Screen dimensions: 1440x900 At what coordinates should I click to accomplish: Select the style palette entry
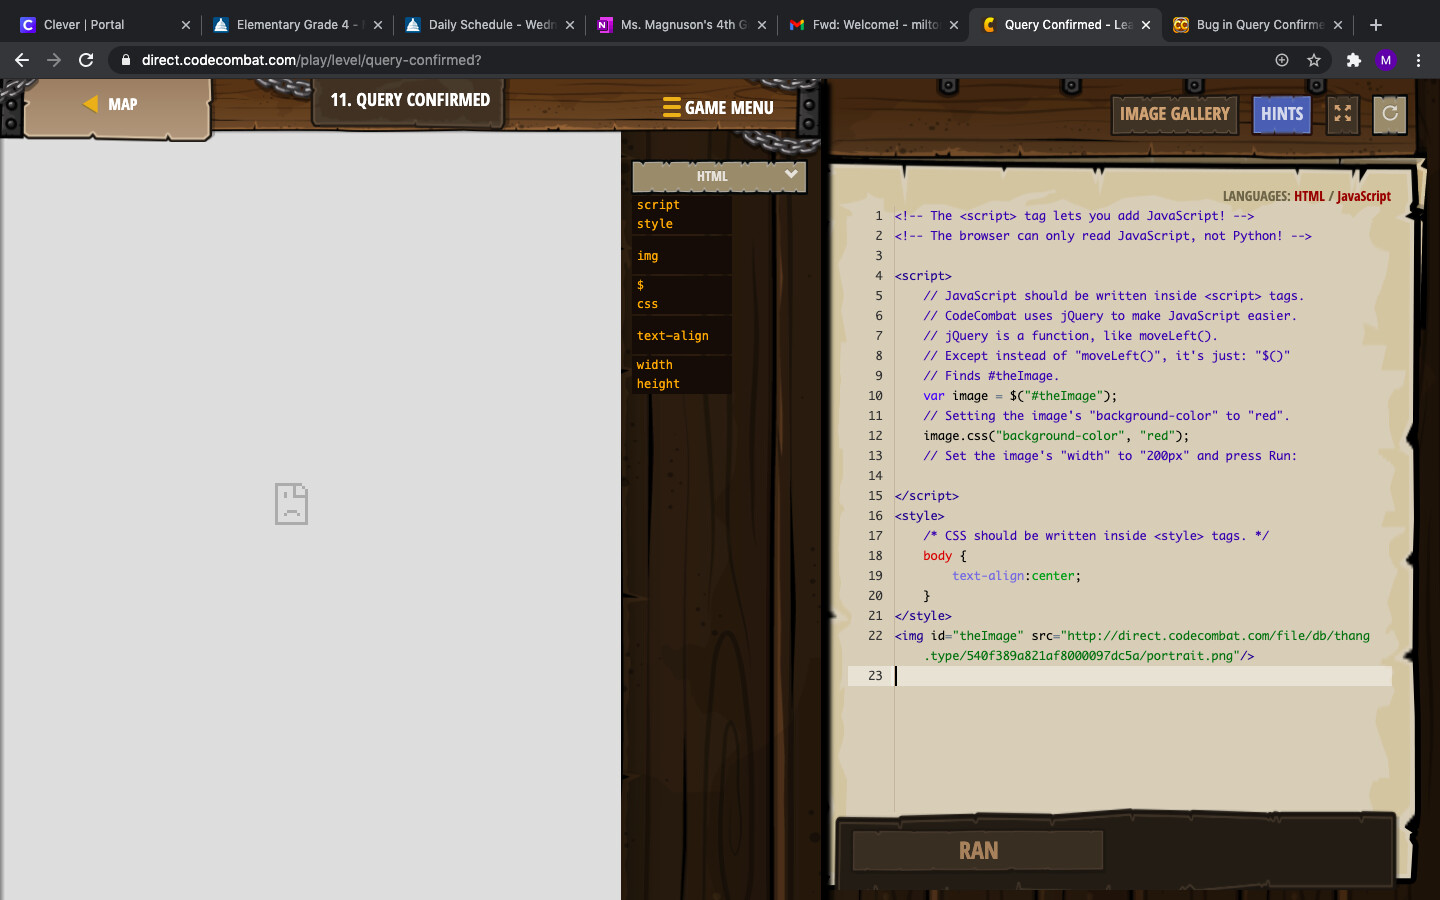[x=655, y=224]
